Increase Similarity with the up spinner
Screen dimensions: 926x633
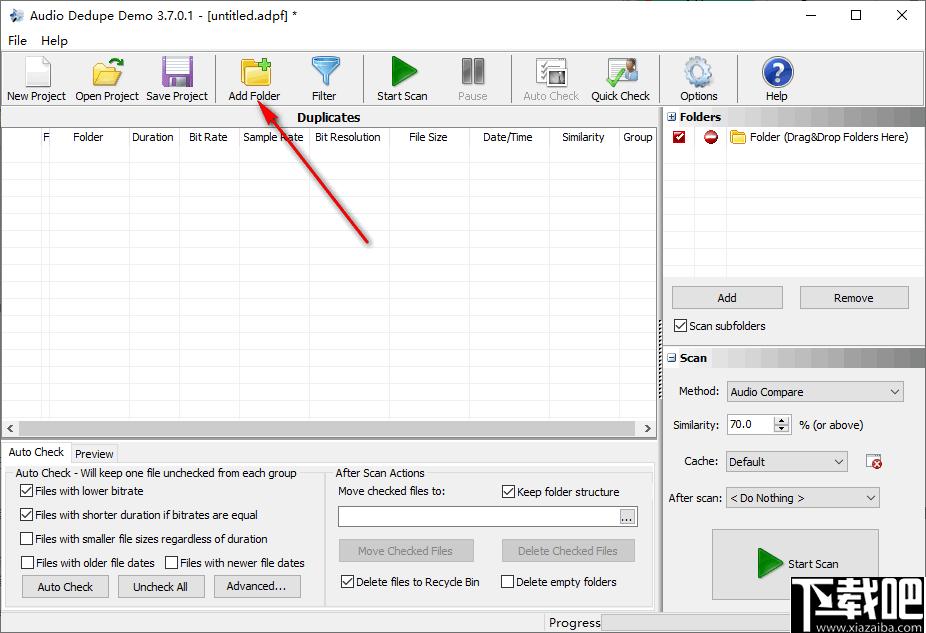pyautogui.click(x=782, y=420)
